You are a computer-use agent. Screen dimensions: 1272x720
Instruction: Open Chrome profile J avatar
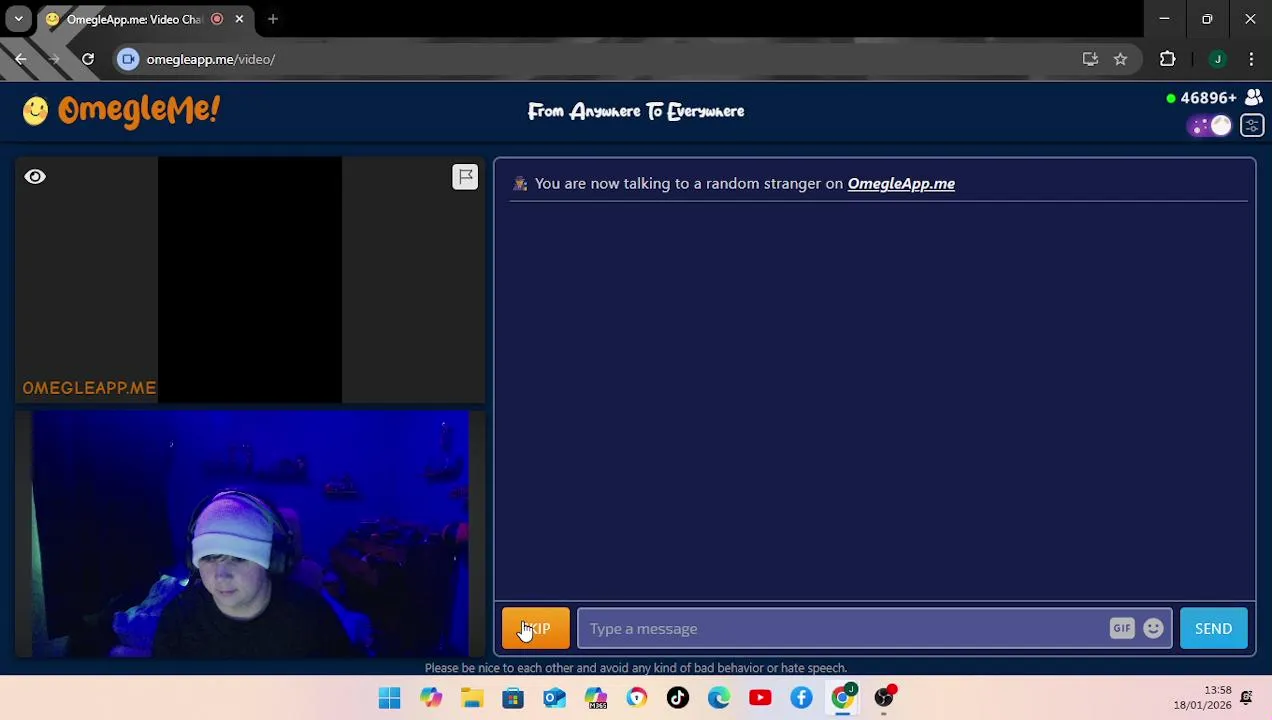click(x=1217, y=59)
